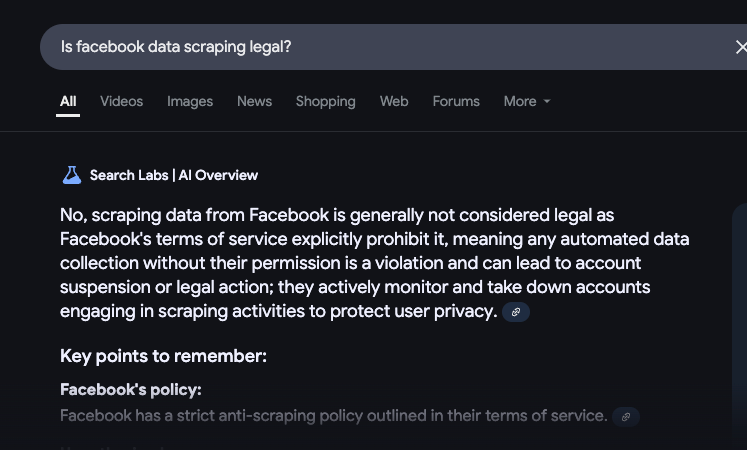
Task: Click the Key points to remember heading
Action: (x=163, y=356)
